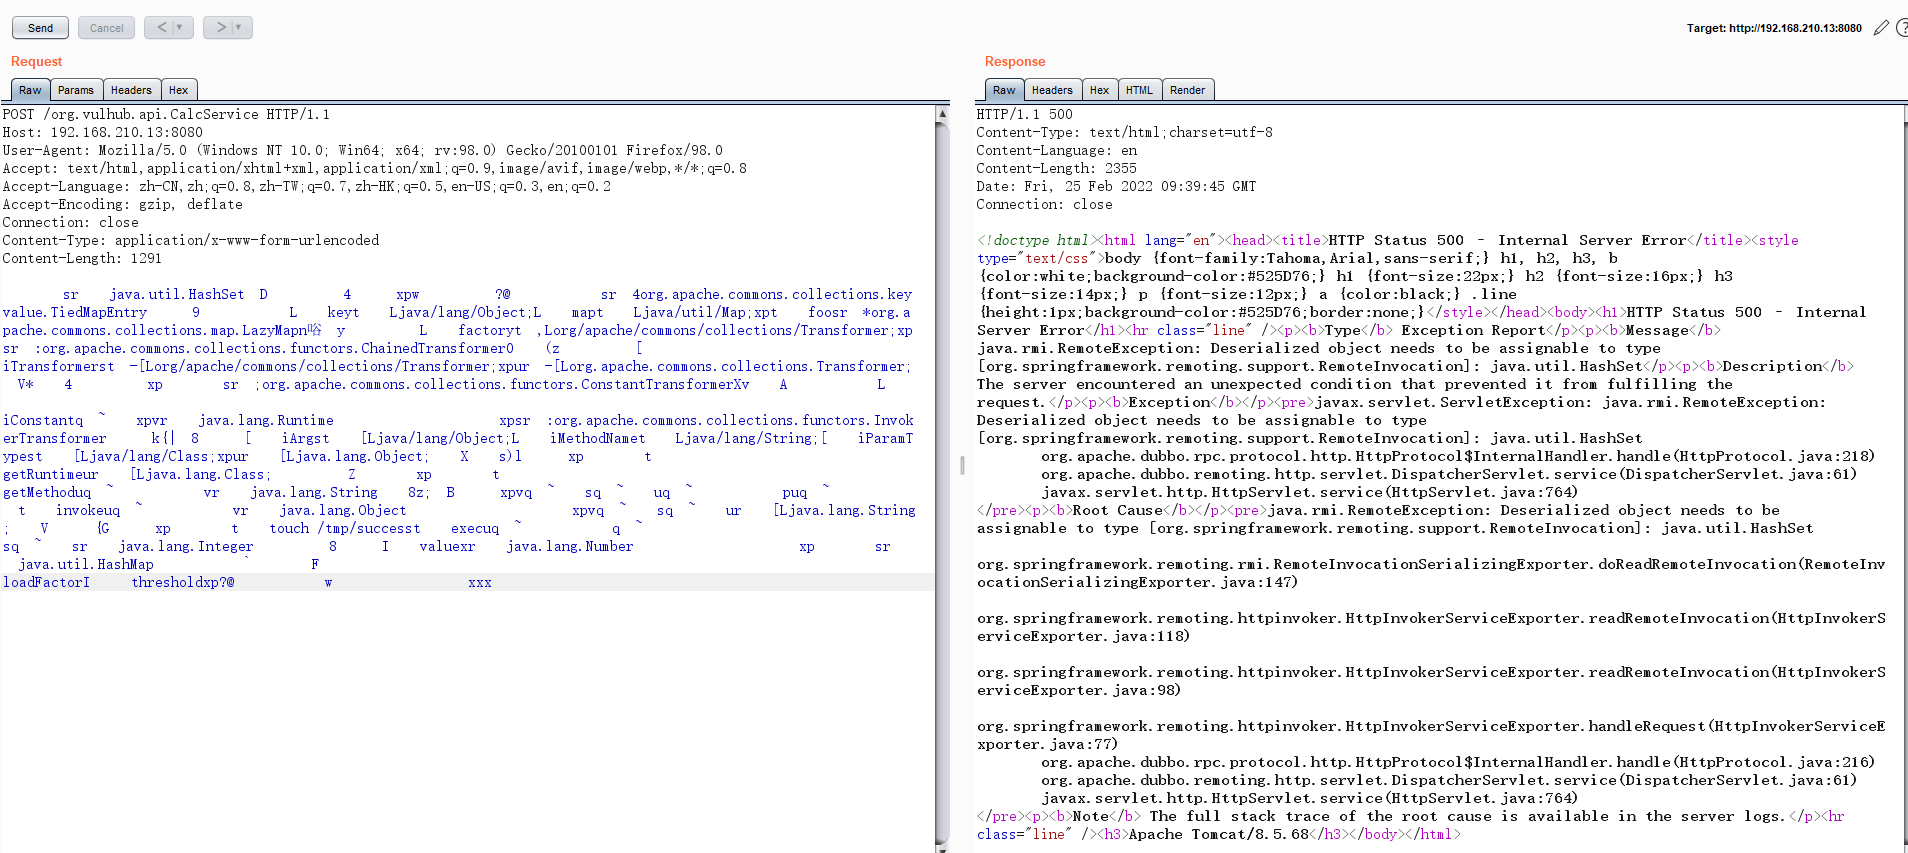Click the 'loadFactorI' payload line
The width and height of the screenshot is (1908, 853).
pos(46,582)
